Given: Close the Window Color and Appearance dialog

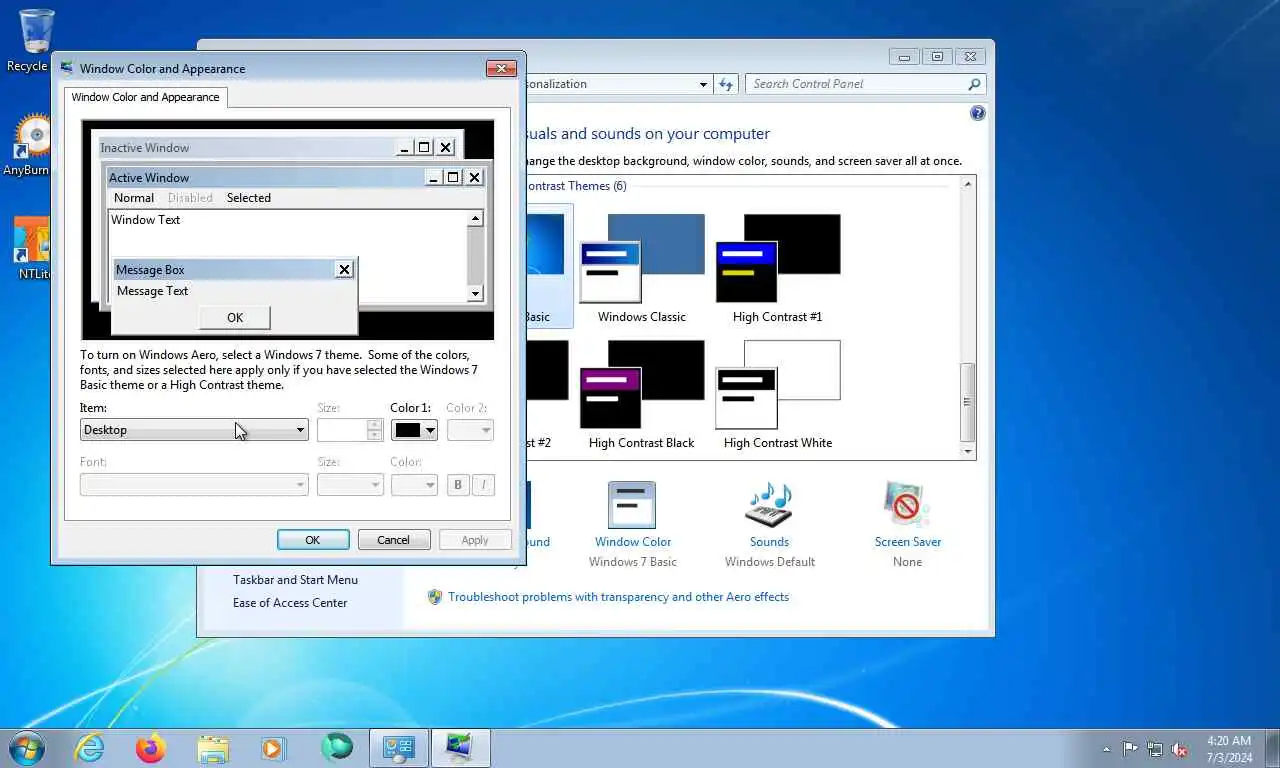Looking at the screenshot, I should (501, 68).
